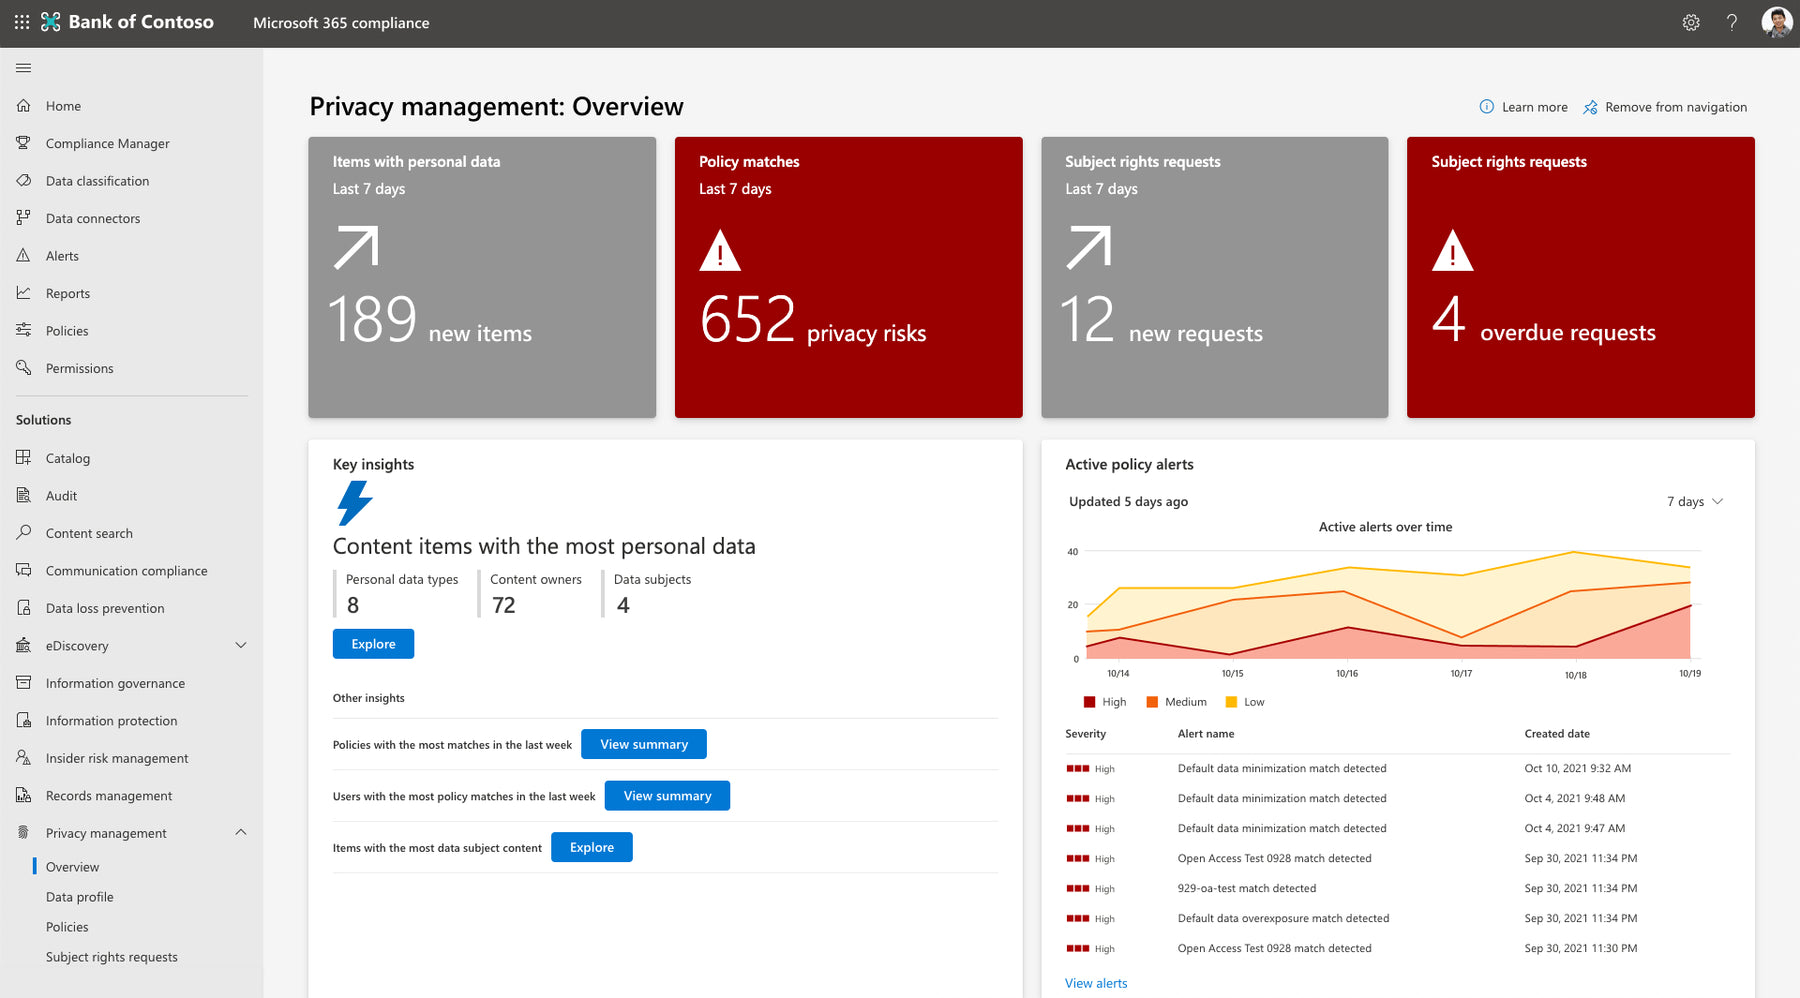Click Remove from navigation link
Image resolution: width=1800 pixels, height=998 pixels.
[1675, 107]
